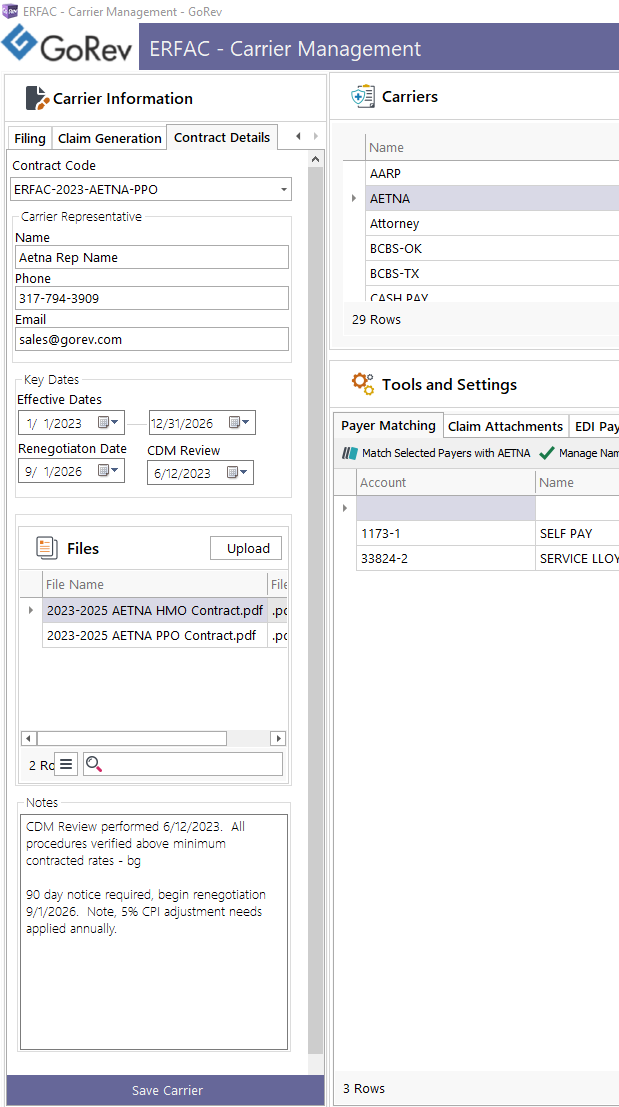This screenshot has height=1107, width=619.
Task: Click the Payer Matching new-row indicator arrow
Action: (345, 508)
